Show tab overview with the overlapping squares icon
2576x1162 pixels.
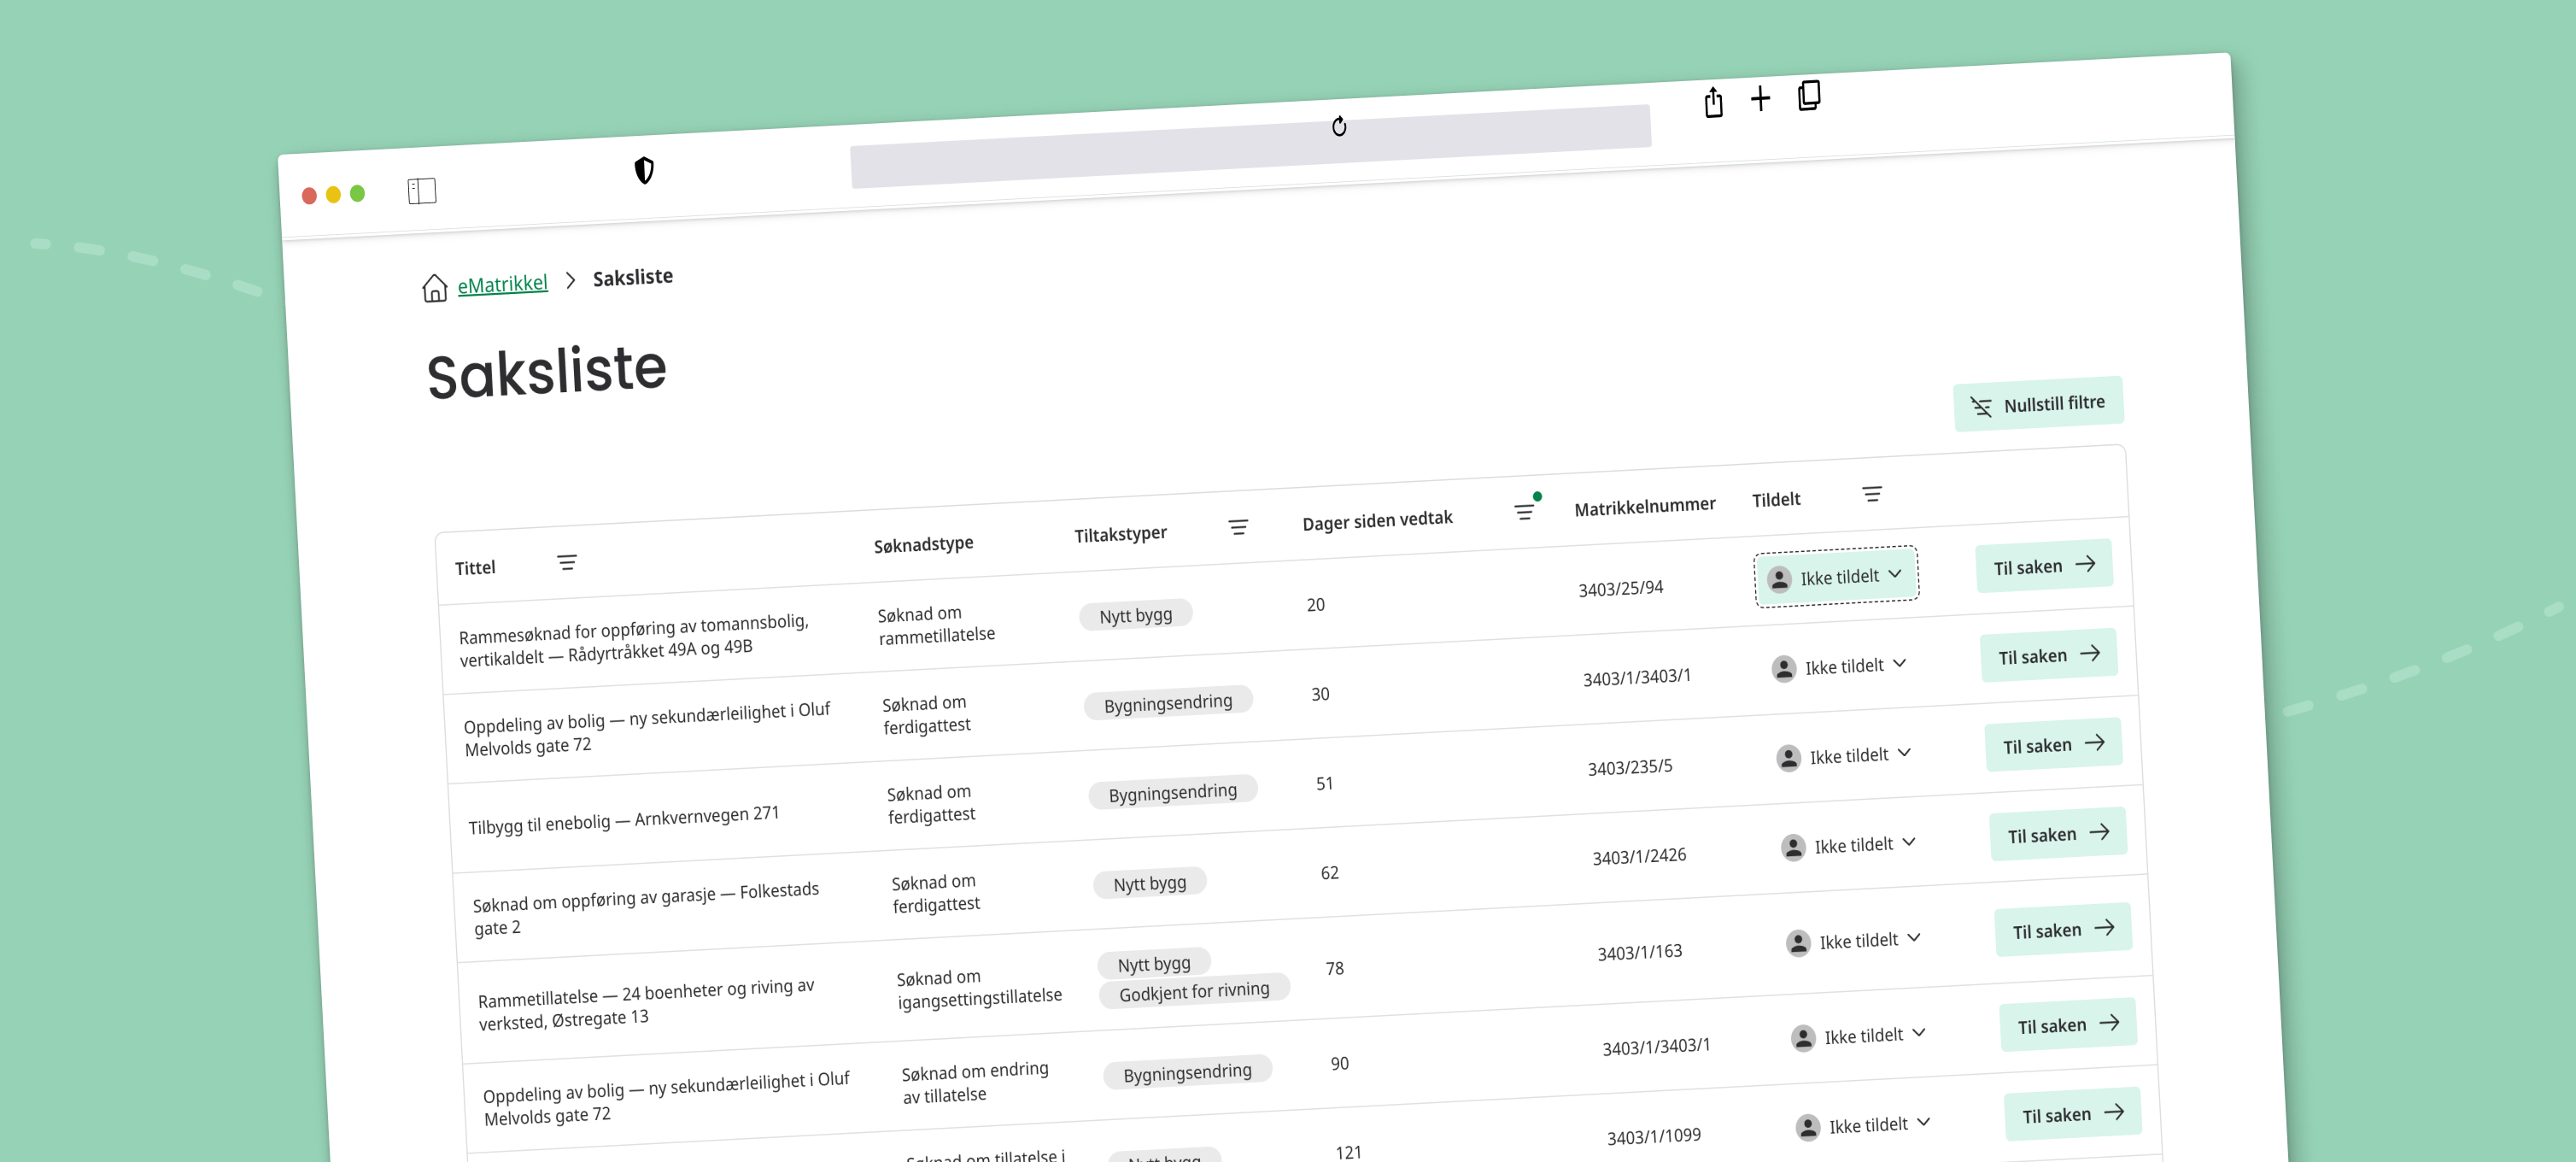[x=1809, y=95]
